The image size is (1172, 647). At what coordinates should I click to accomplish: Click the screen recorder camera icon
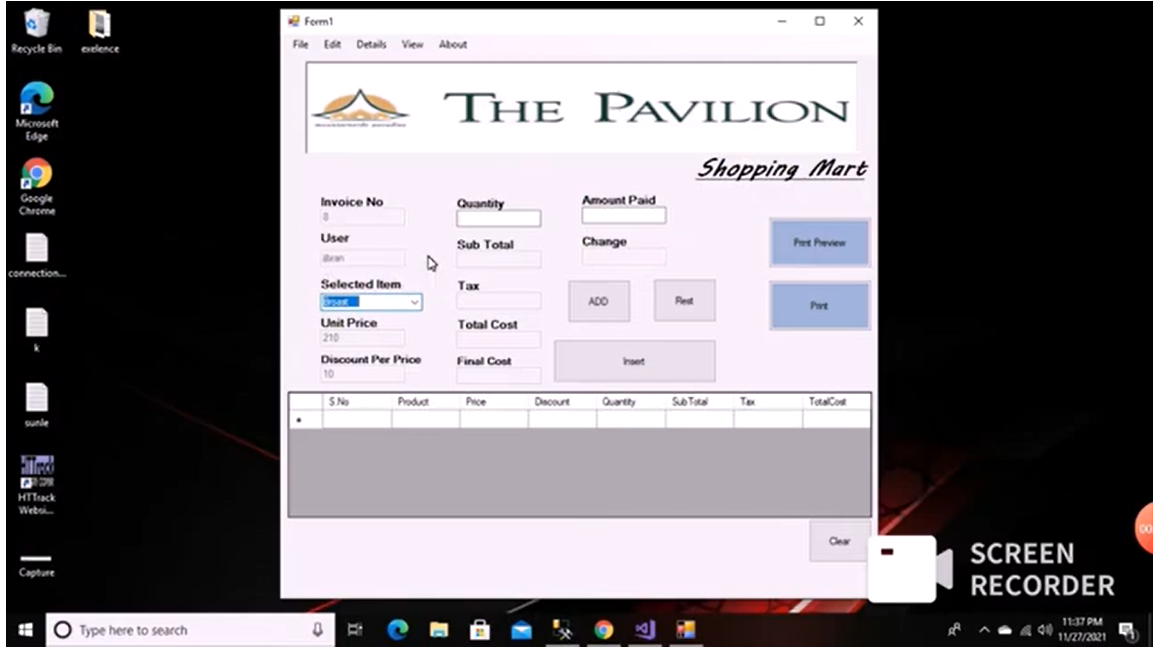910,569
